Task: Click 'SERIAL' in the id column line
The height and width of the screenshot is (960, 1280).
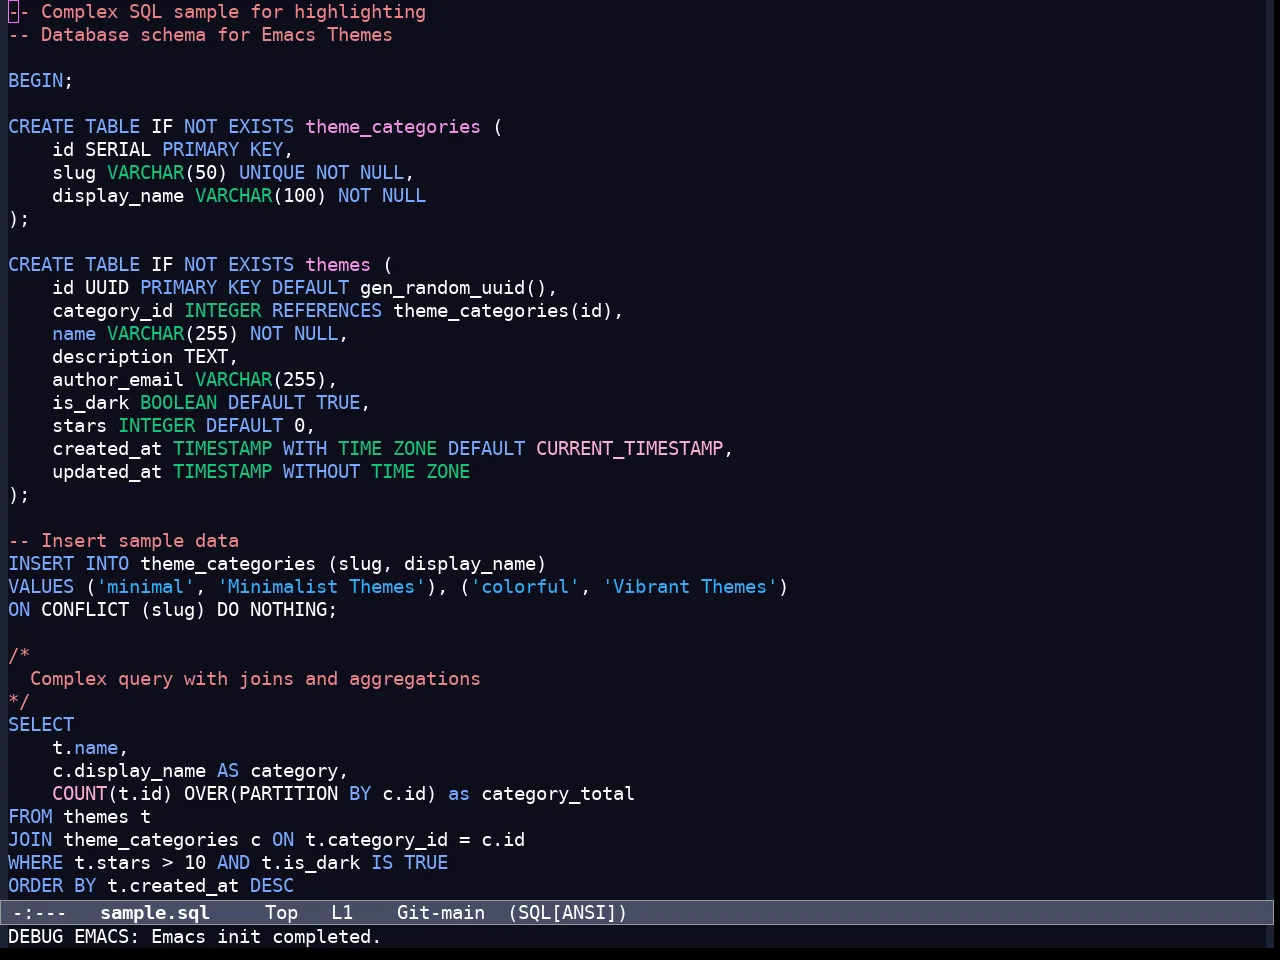Action: point(118,150)
